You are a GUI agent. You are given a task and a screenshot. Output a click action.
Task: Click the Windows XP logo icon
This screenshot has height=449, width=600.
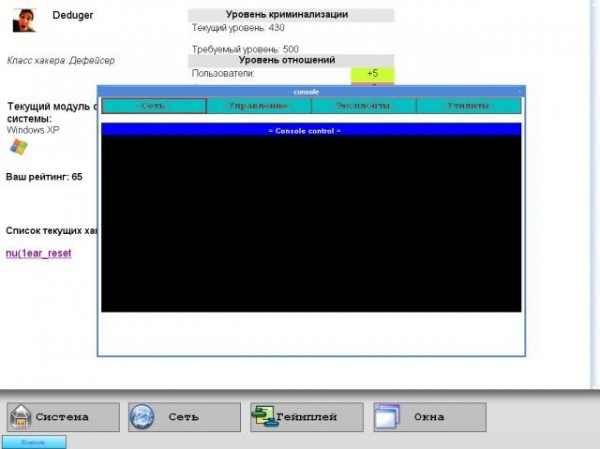tap(19, 147)
